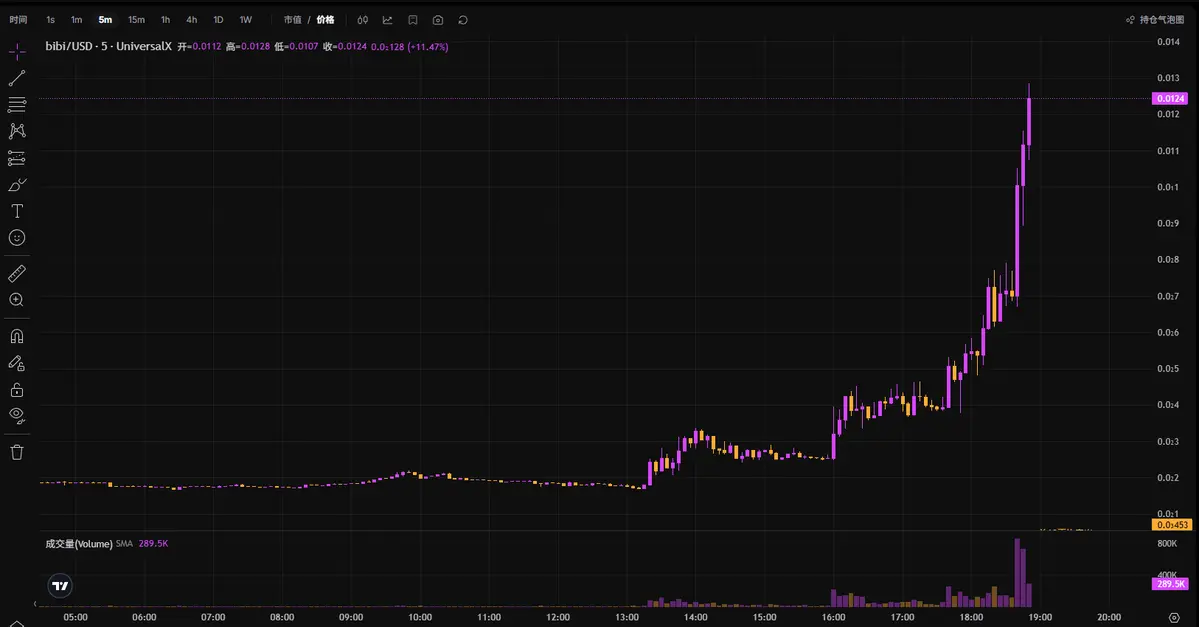
Task: Select the brush drawing tool
Action: tap(17, 184)
